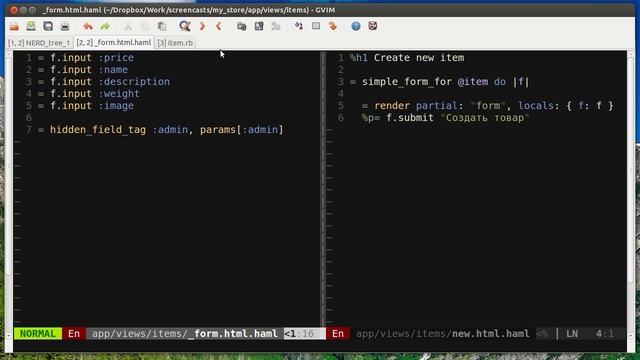Open Find and Replace magnifier icon
Image resolution: width=640 pixels, height=360 pixels.
coord(184,27)
